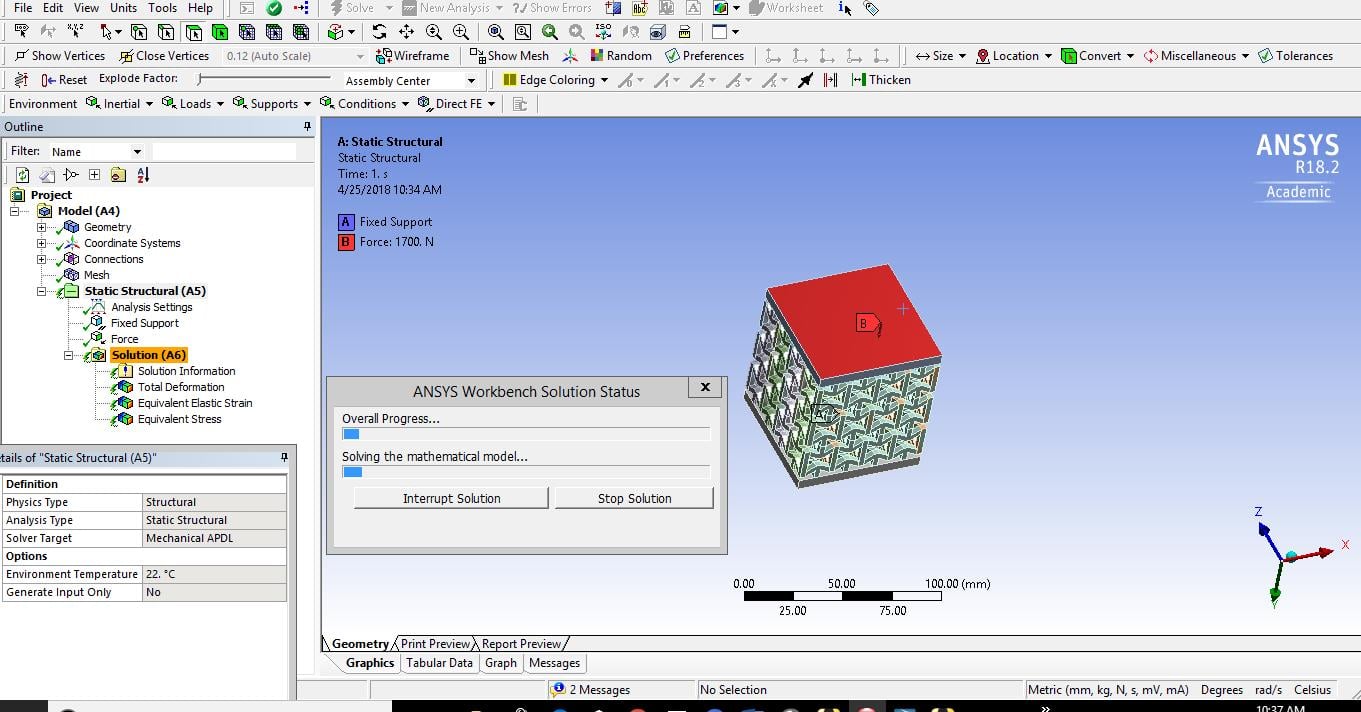Click the ISO isometric view icon

pyautogui.click(x=603, y=32)
